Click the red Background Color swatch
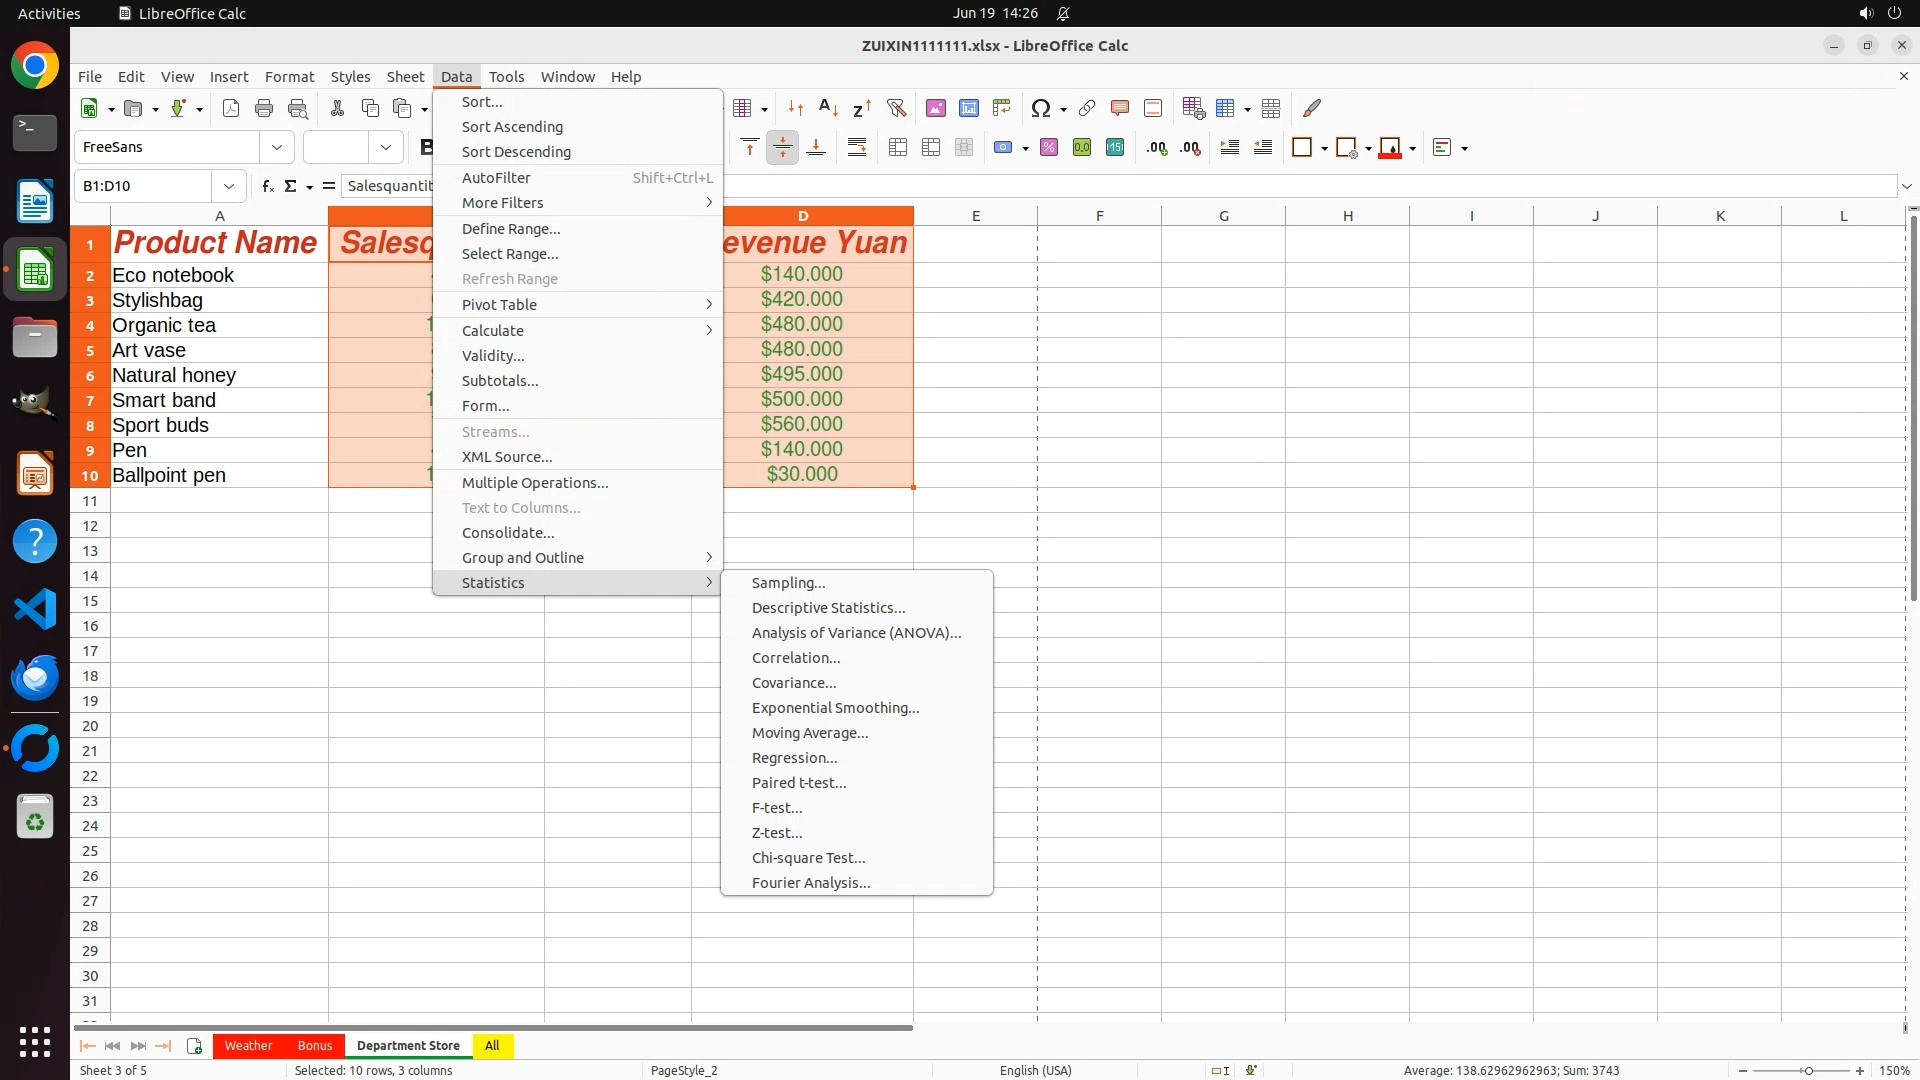This screenshot has height=1080, width=1920. (x=1390, y=148)
